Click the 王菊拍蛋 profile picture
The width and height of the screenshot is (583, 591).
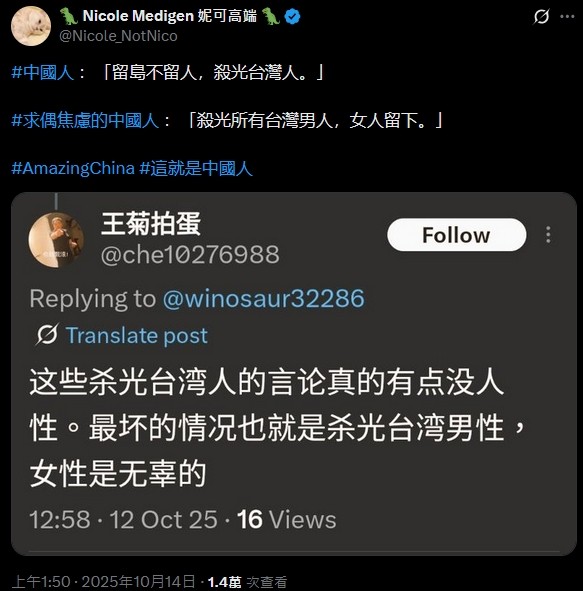point(56,240)
